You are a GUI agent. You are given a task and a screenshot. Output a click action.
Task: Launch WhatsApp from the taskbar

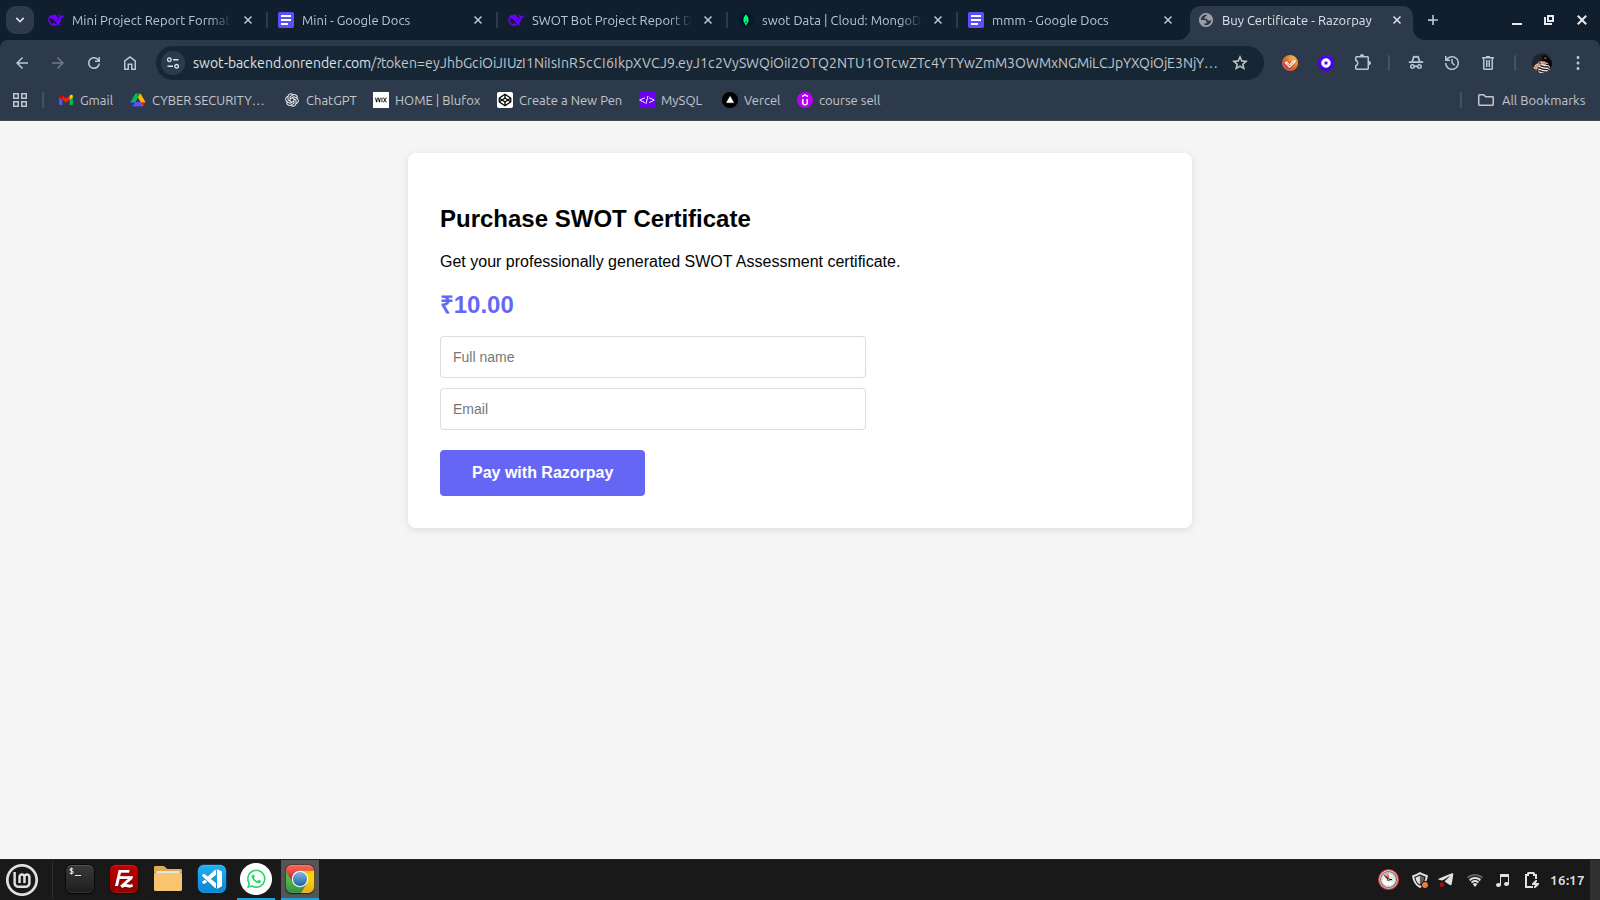pos(256,879)
